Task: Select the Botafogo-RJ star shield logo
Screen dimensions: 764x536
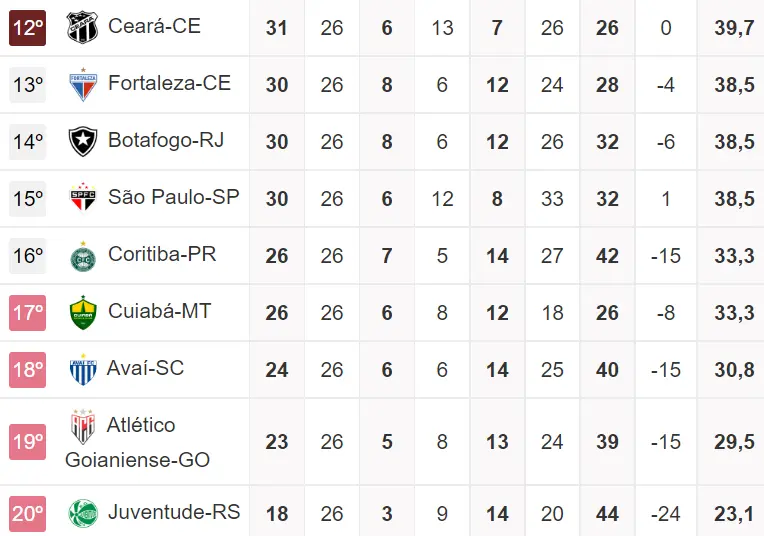Action: click(x=83, y=141)
